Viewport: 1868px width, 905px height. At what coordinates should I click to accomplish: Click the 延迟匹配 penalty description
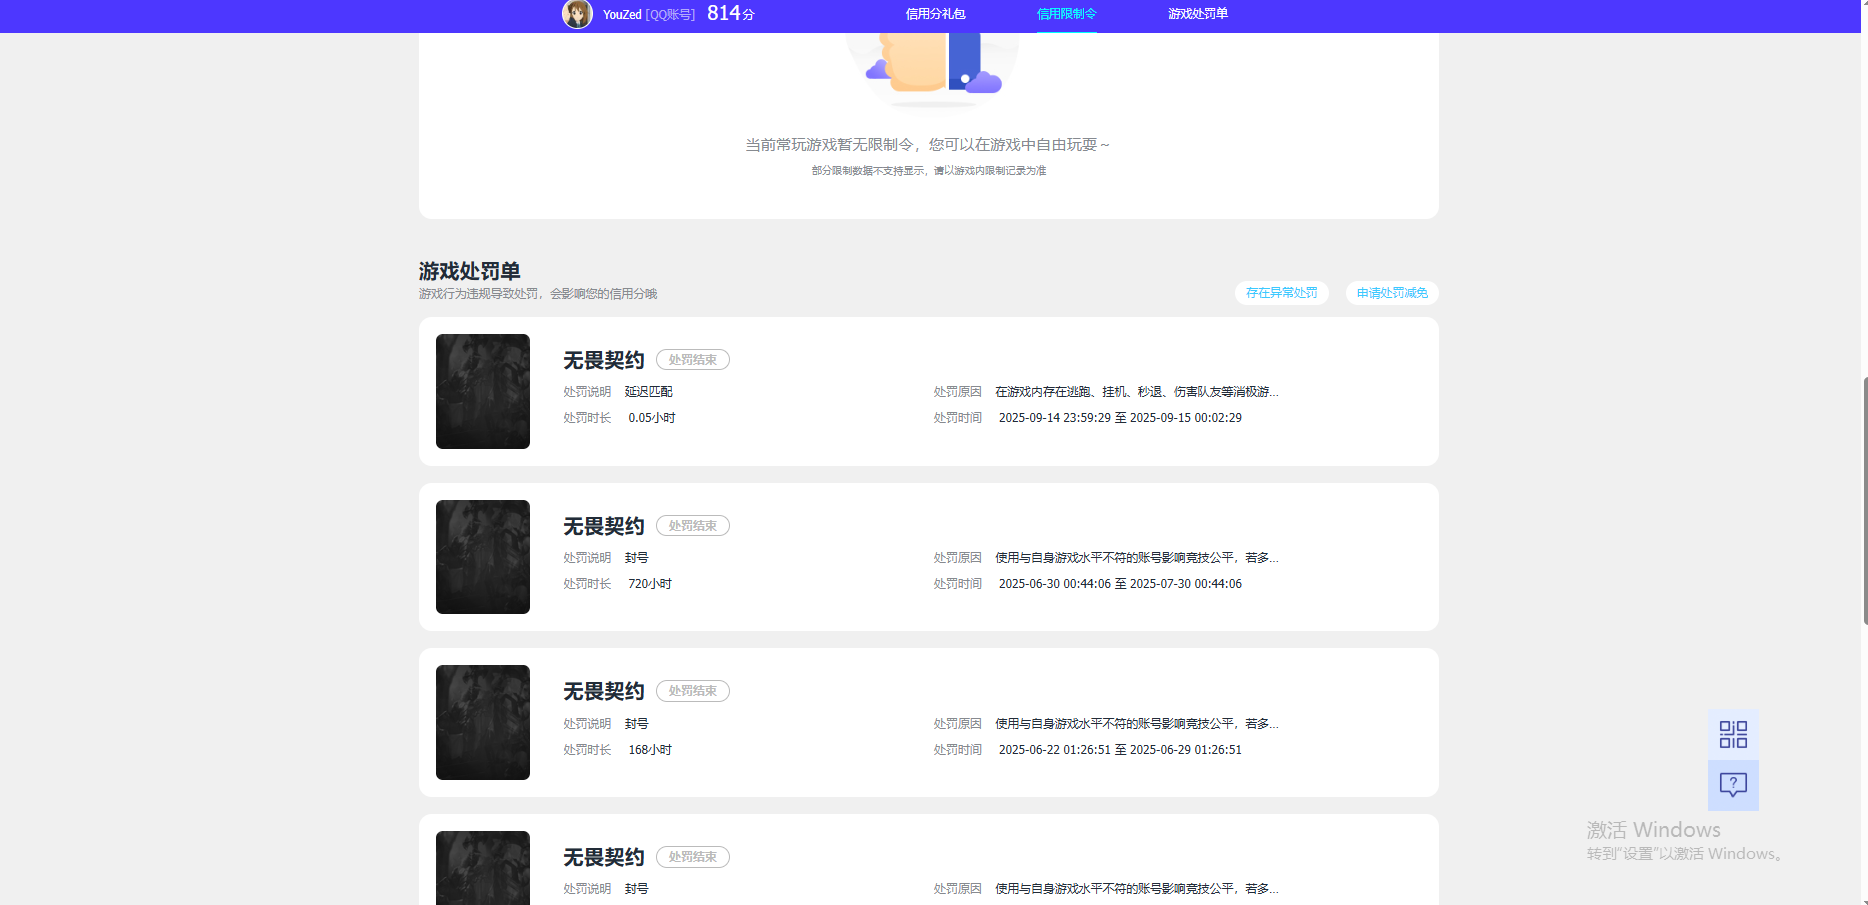(x=648, y=392)
